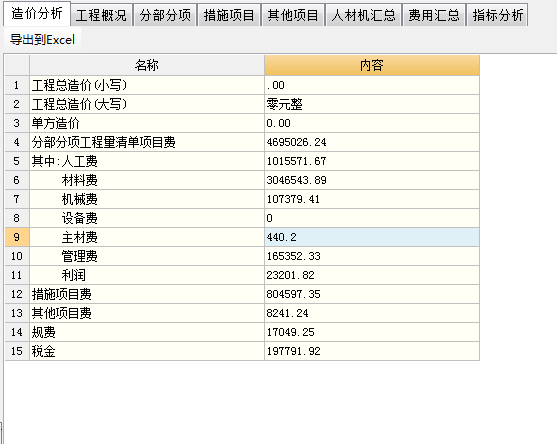The image size is (557, 444).
Task: Click the .00 value for 工程总造价(小写)
Action: pos(372,85)
